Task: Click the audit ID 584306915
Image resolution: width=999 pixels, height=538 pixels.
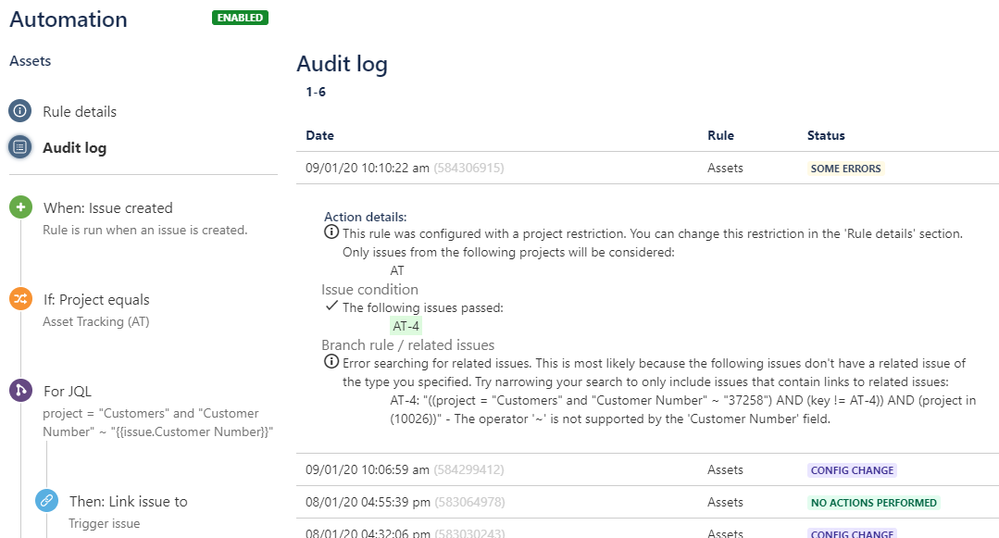Action: pyautogui.click(x=469, y=168)
